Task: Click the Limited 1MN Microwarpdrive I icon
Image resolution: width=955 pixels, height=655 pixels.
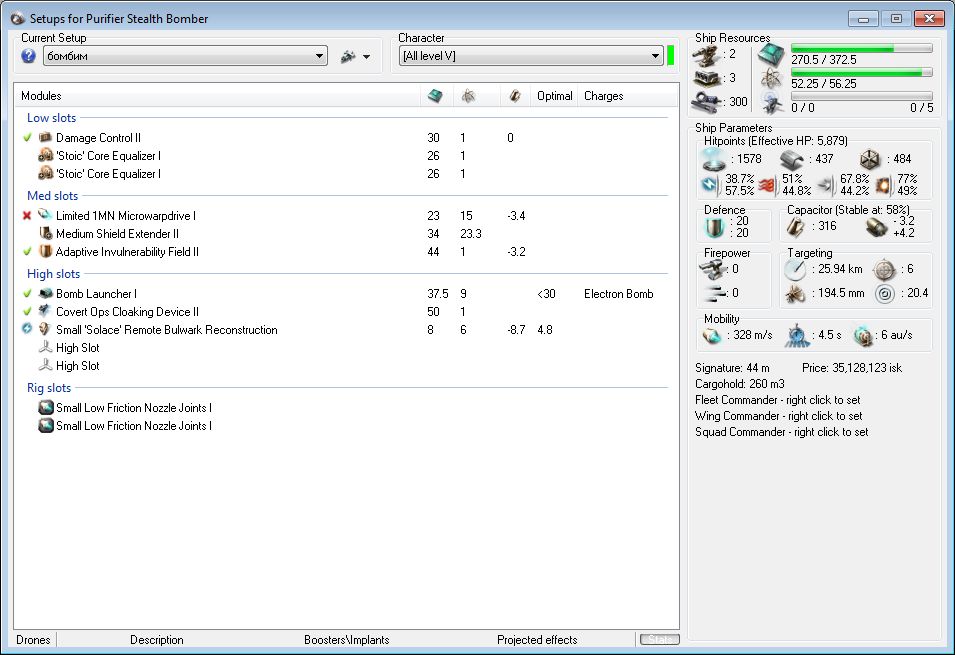Action: [x=45, y=215]
